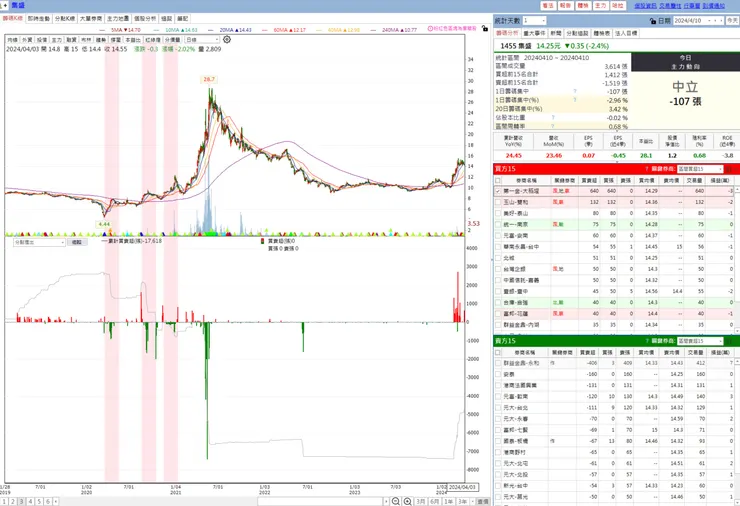Open the 日線 period dropdown
This screenshot has width=740, height=506.
click(217, 40)
